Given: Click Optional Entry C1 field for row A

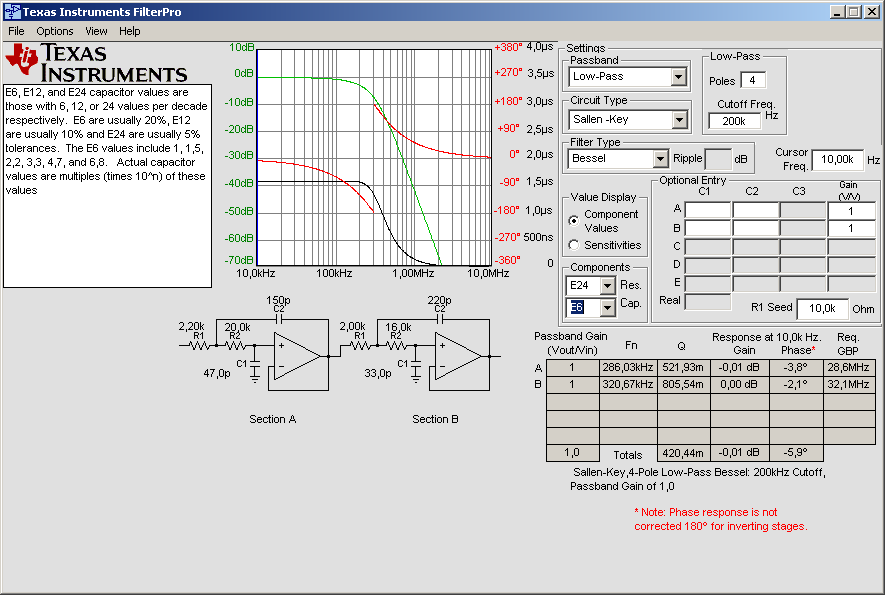Looking at the screenshot, I should pyautogui.click(x=708, y=211).
